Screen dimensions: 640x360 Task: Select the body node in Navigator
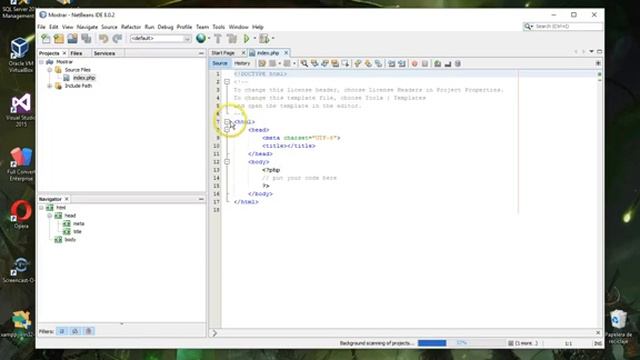[x=70, y=240]
